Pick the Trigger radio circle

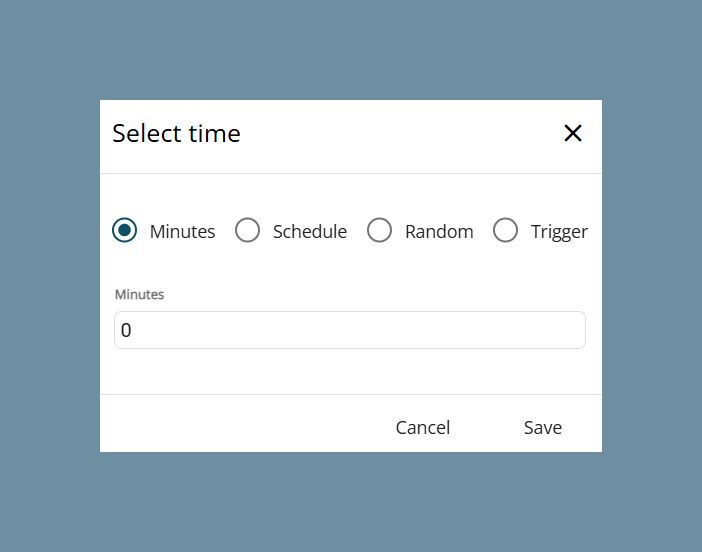pos(505,230)
